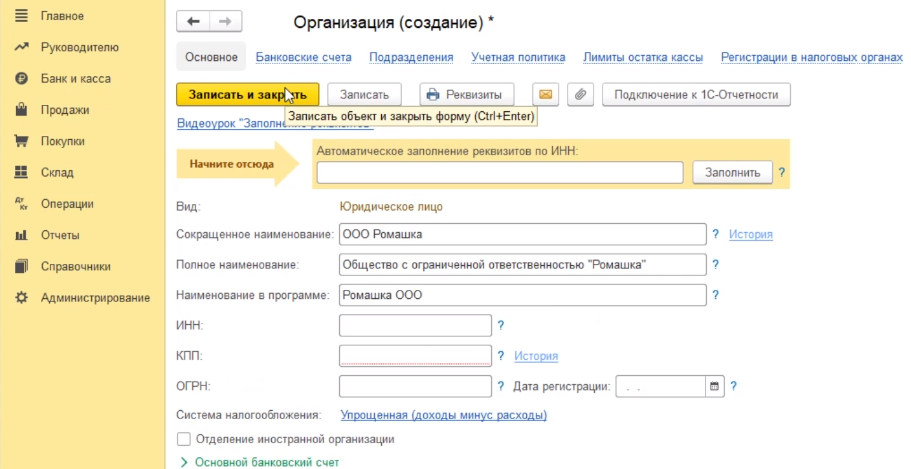The image size is (911, 469).
Task: Click the paperclip attachments icon
Action: click(580, 94)
